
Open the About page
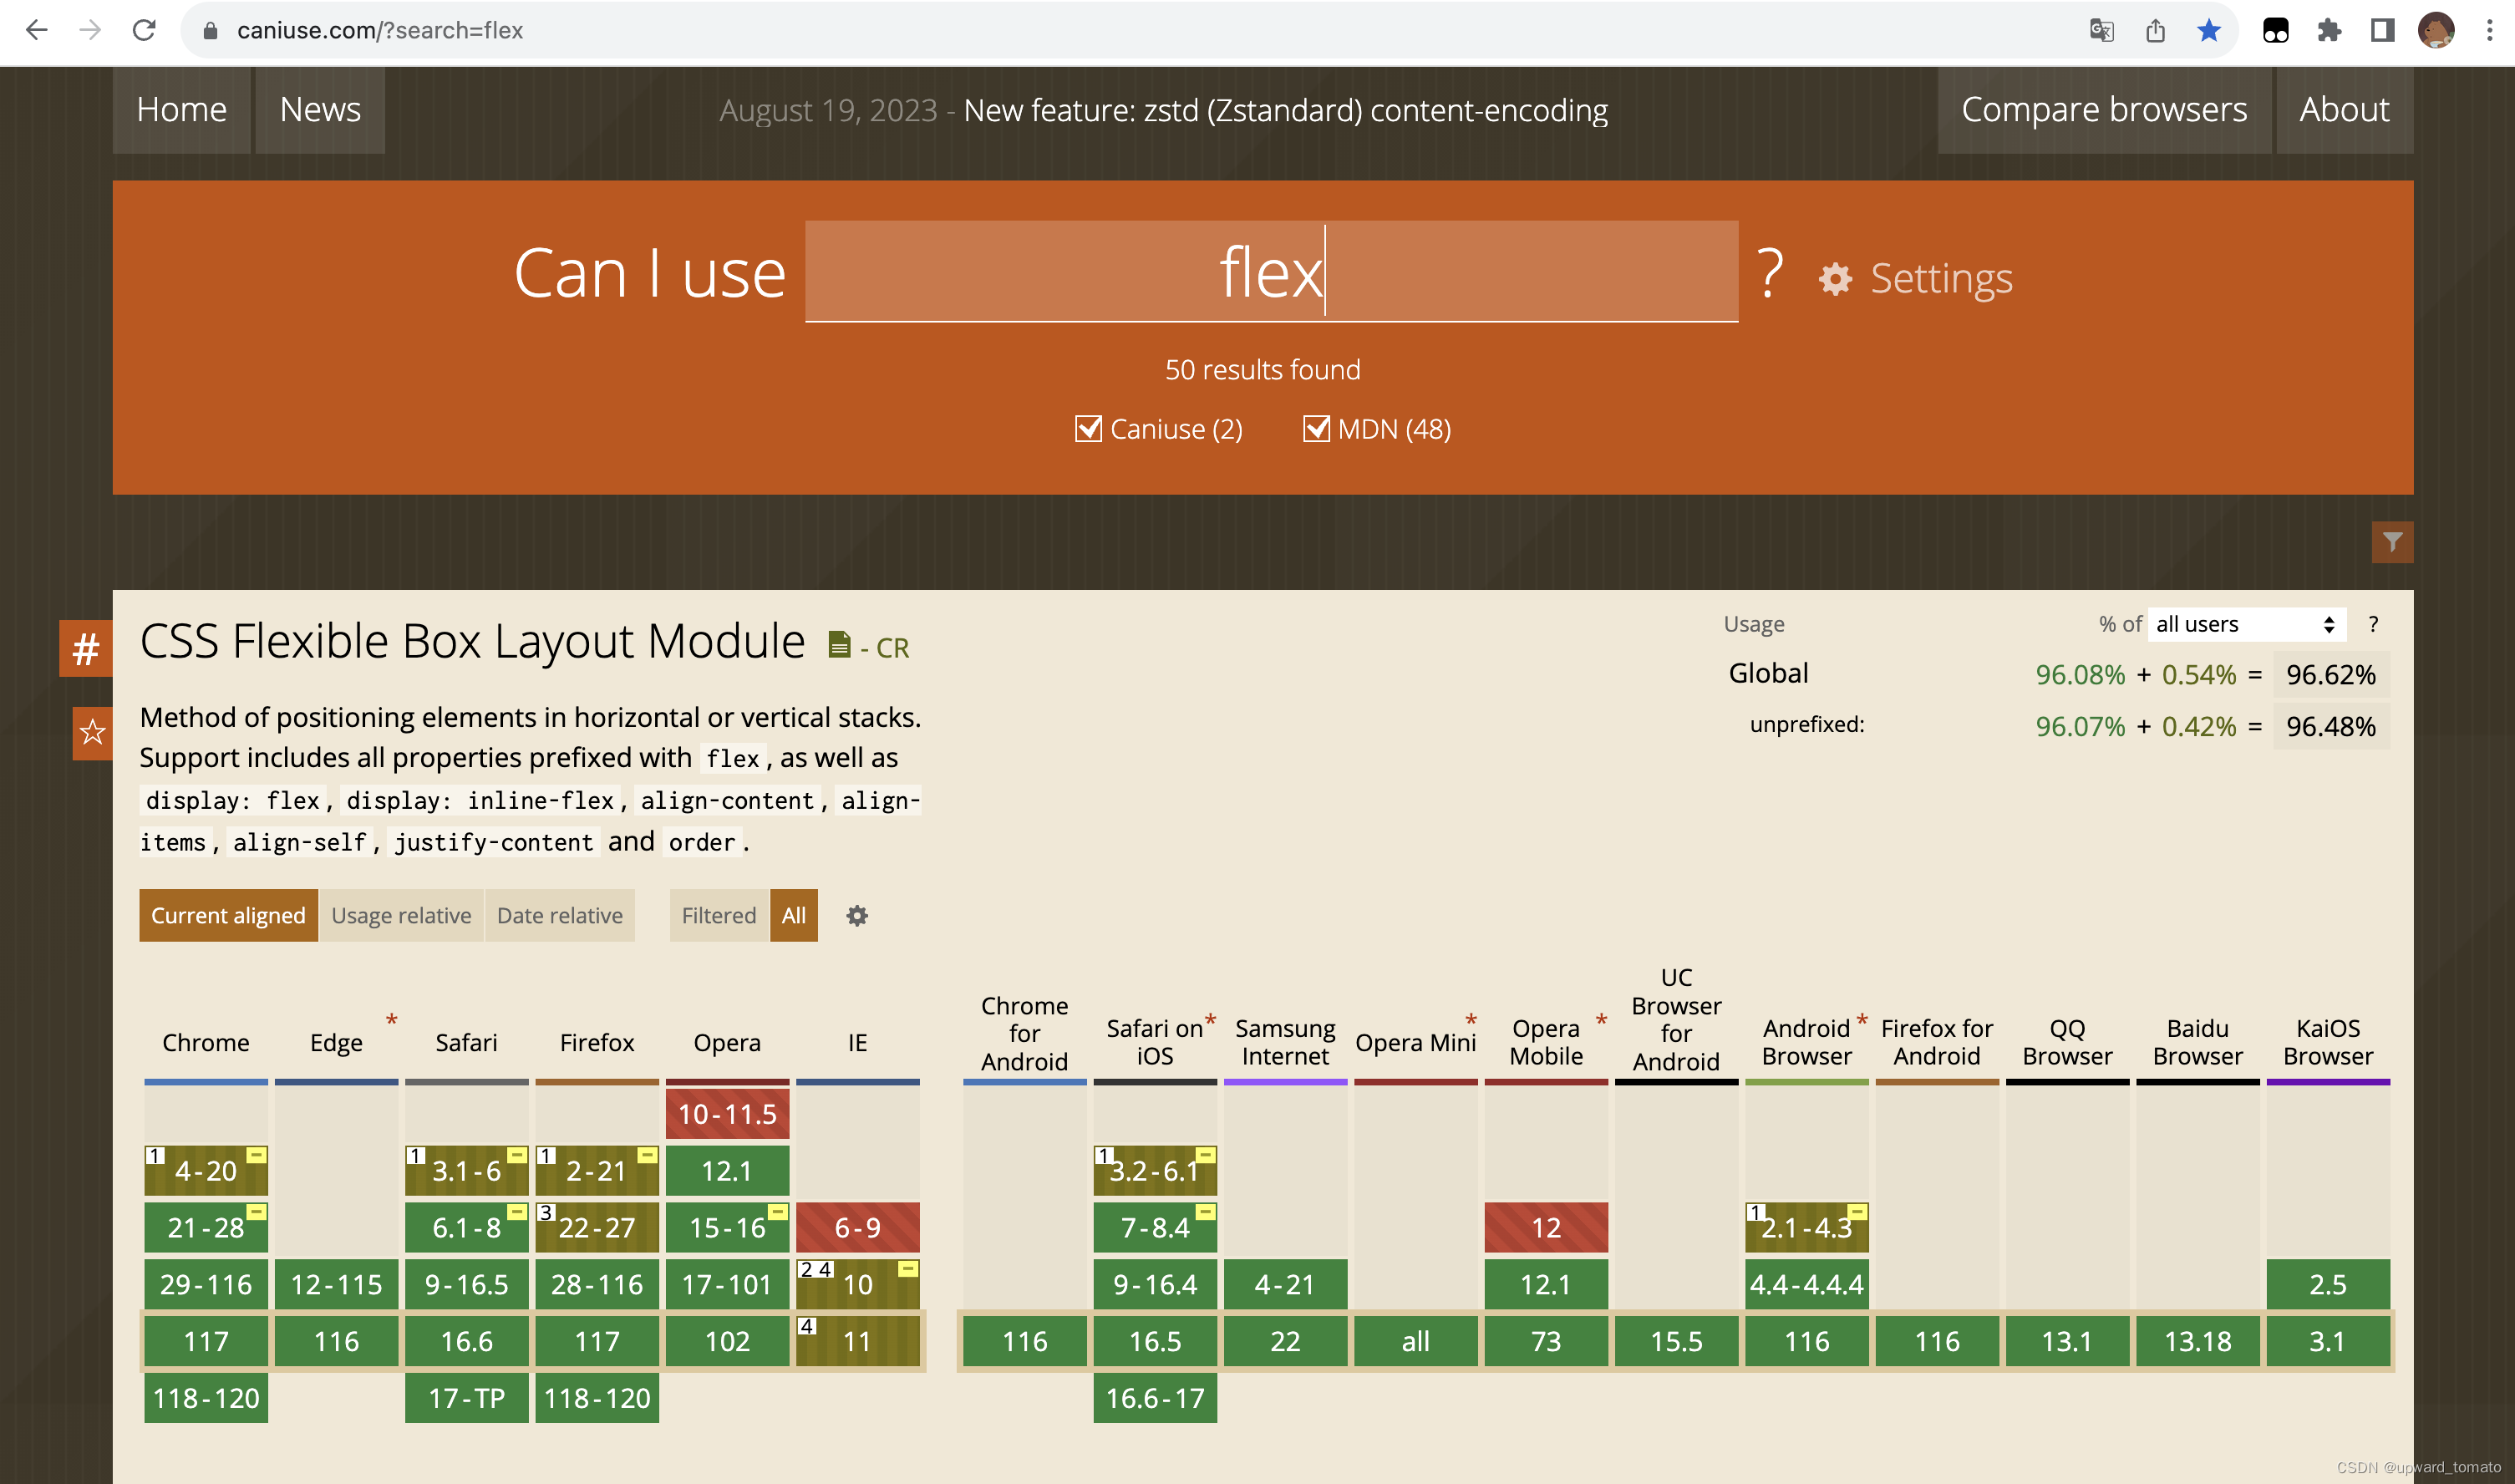tap(2344, 110)
